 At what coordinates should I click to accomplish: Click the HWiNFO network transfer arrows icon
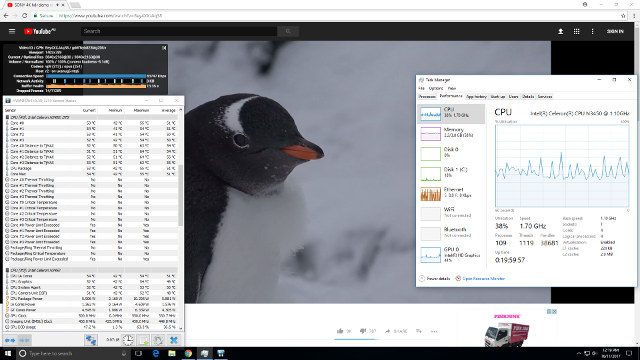point(91,340)
